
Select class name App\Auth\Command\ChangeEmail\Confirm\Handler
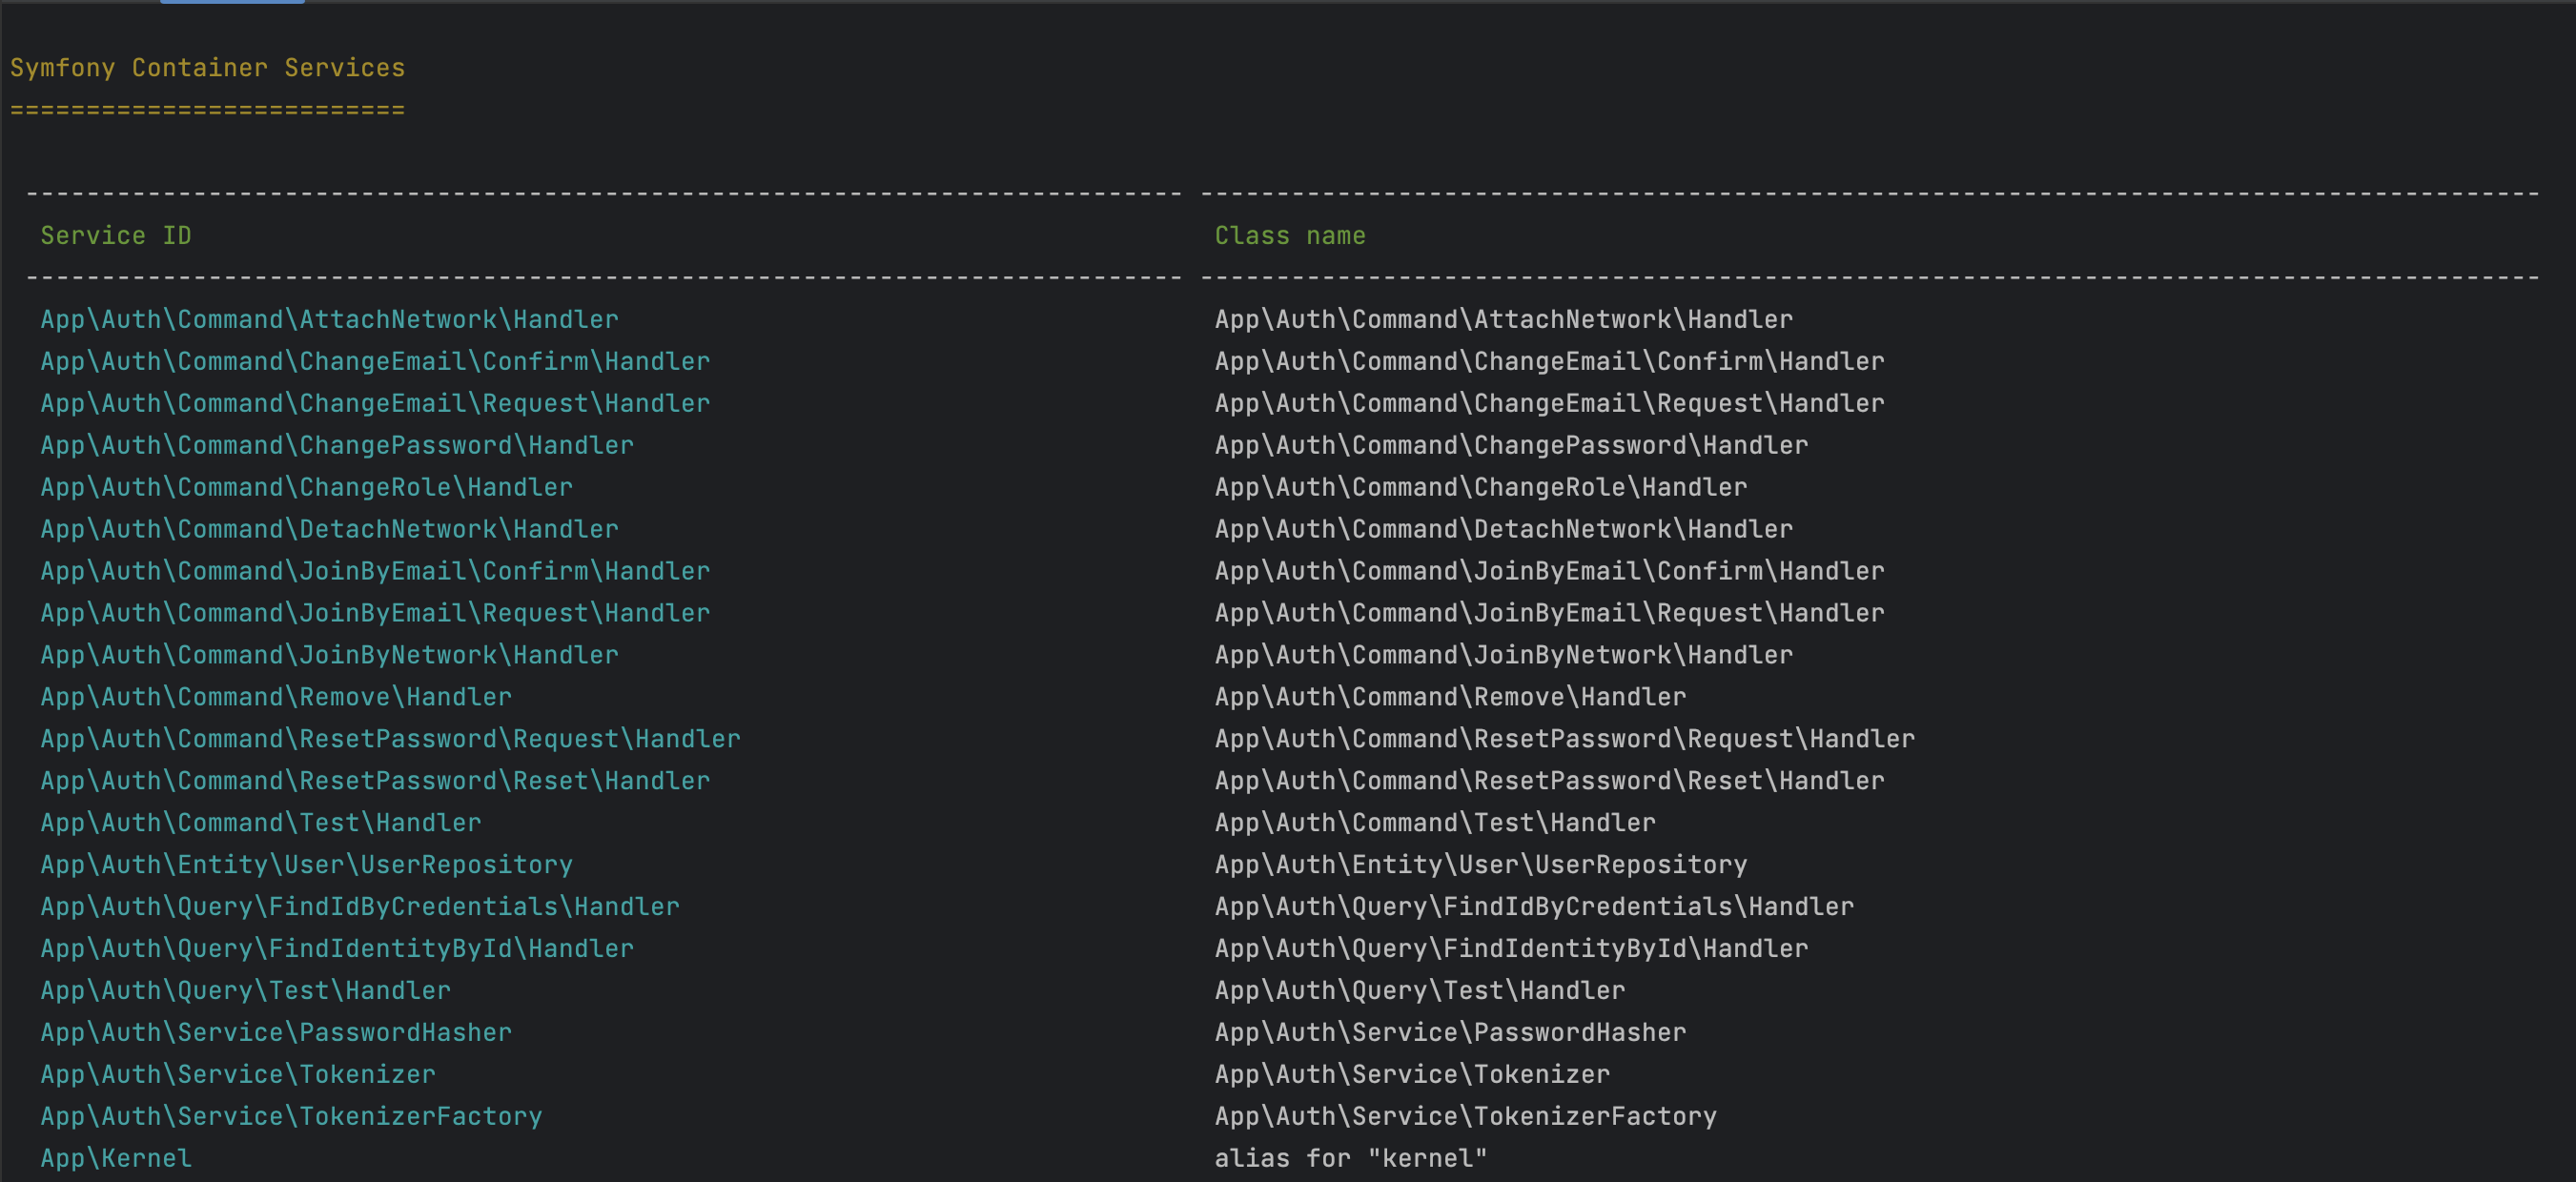coord(1550,362)
